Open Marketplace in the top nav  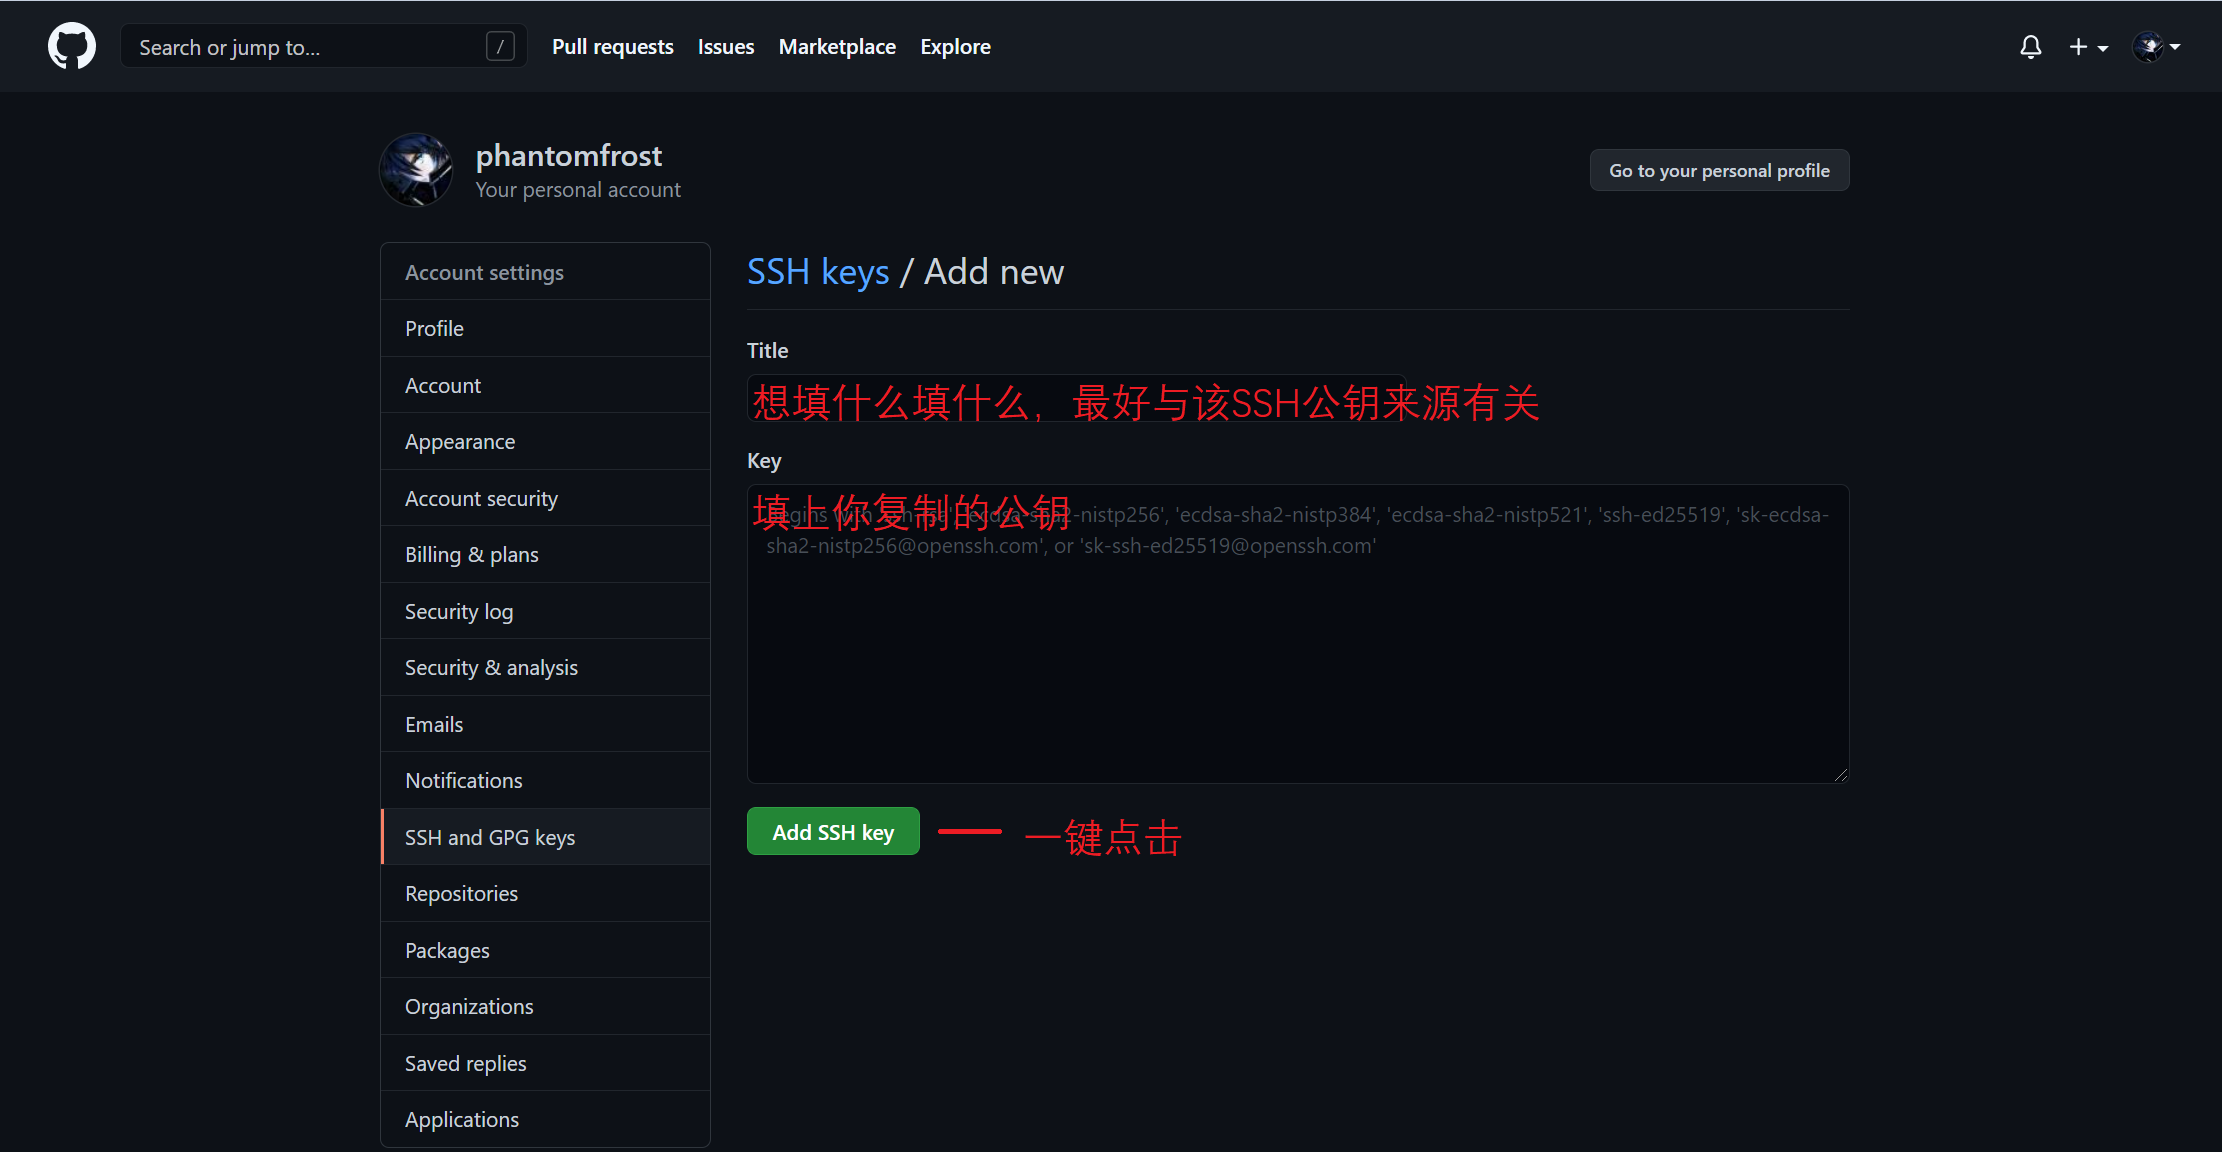click(837, 47)
